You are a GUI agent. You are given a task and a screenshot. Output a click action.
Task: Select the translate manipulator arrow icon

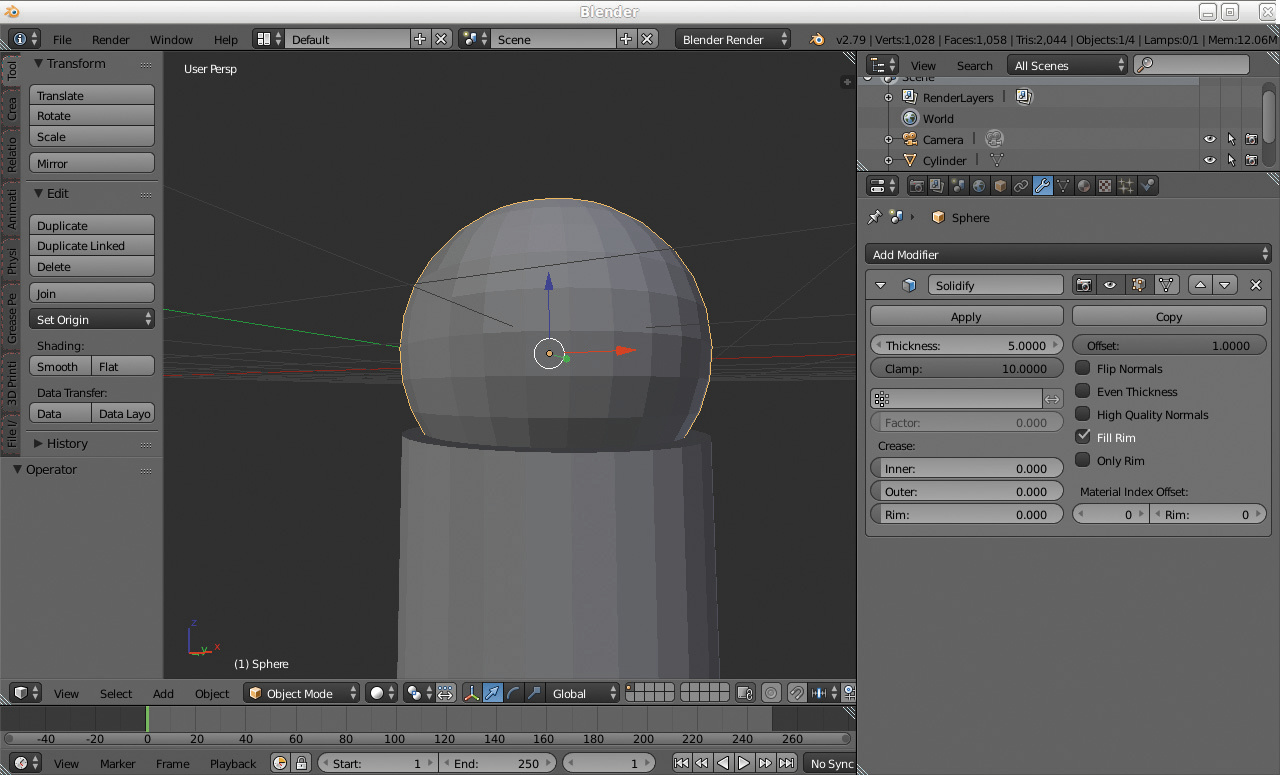coord(492,693)
